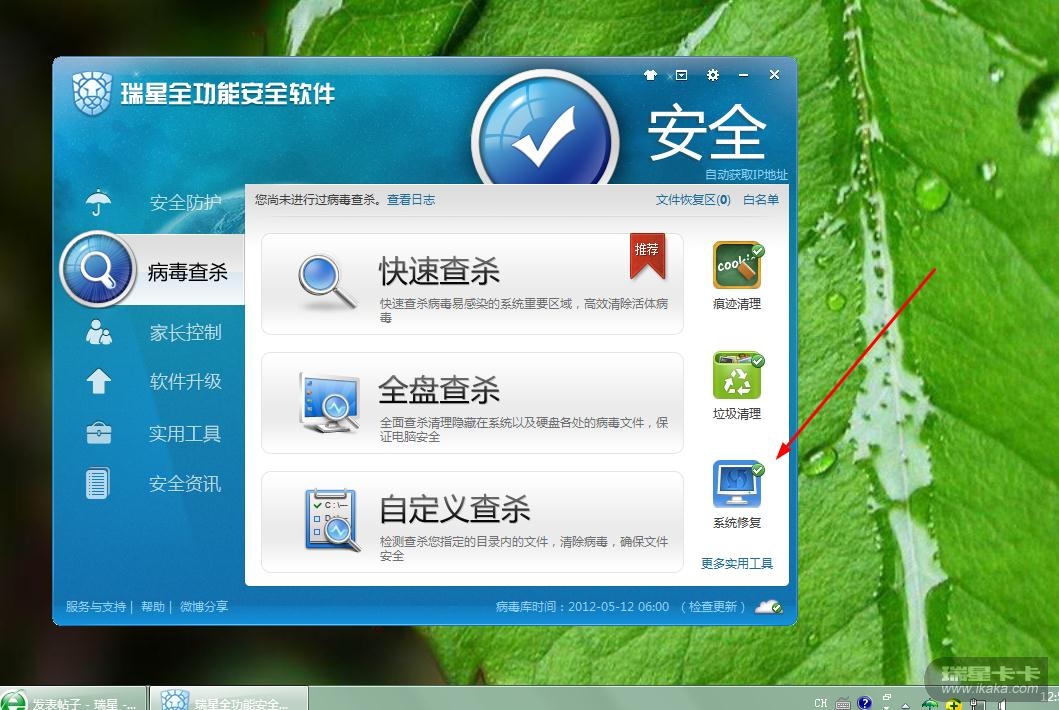Minimize the Rising security window
Viewport: 1059px width, 710px height.
pyautogui.click(x=744, y=75)
